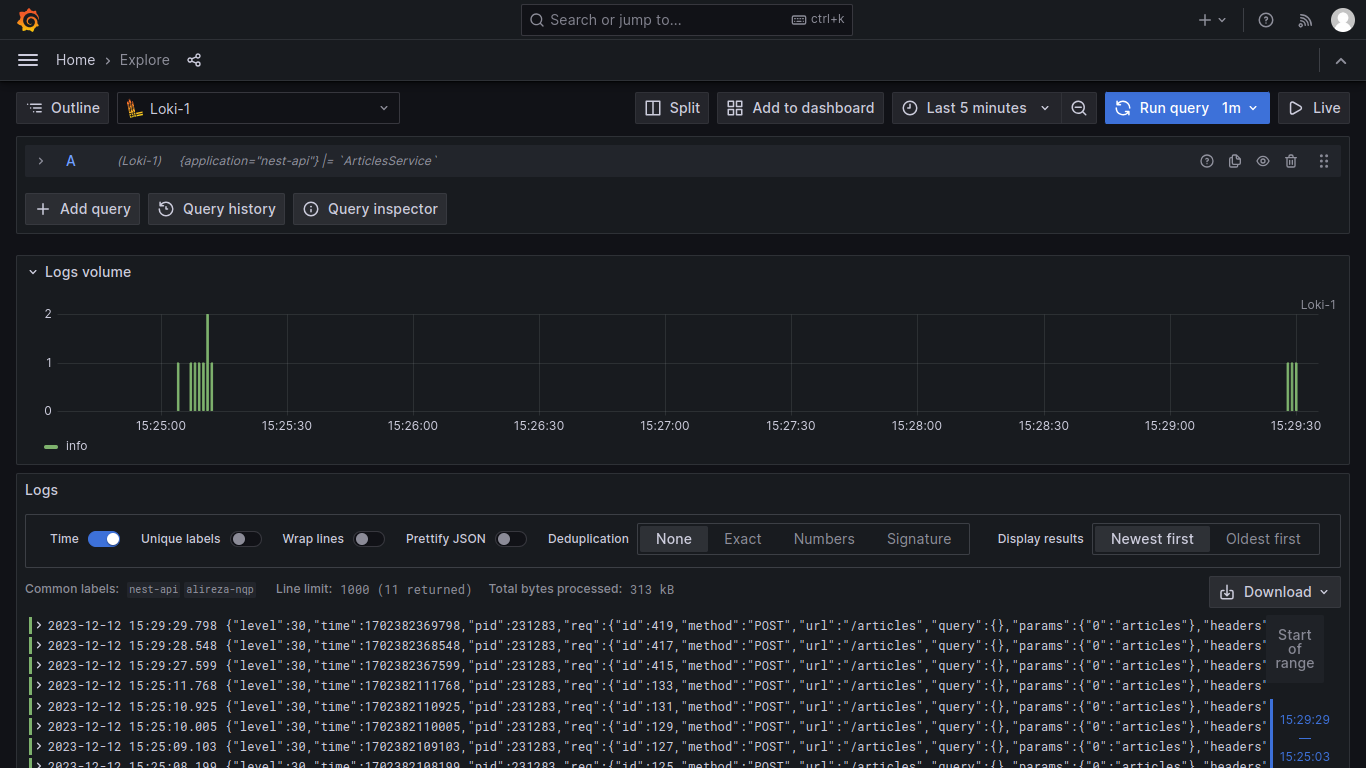Click Run query button
Image resolution: width=1366 pixels, height=768 pixels.
(1162, 108)
